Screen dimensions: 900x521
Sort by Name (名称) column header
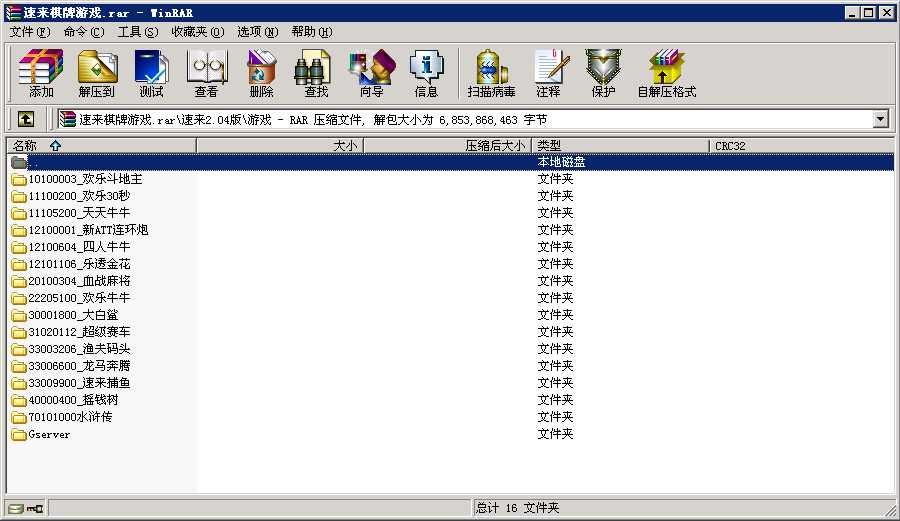pyautogui.click(x=101, y=146)
